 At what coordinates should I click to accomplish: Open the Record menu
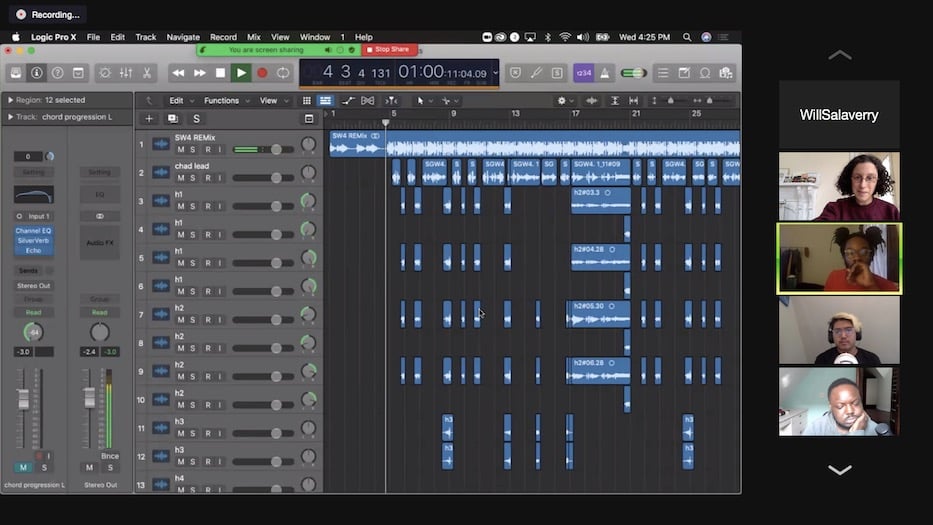(223, 37)
